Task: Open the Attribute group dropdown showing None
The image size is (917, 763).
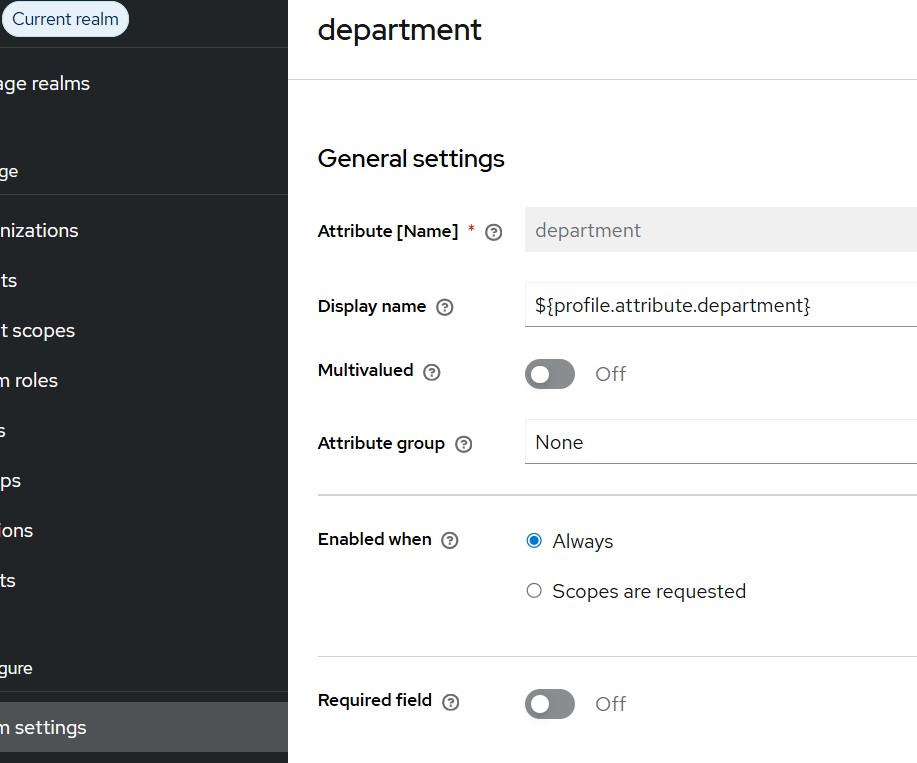Action: pyautogui.click(x=720, y=442)
